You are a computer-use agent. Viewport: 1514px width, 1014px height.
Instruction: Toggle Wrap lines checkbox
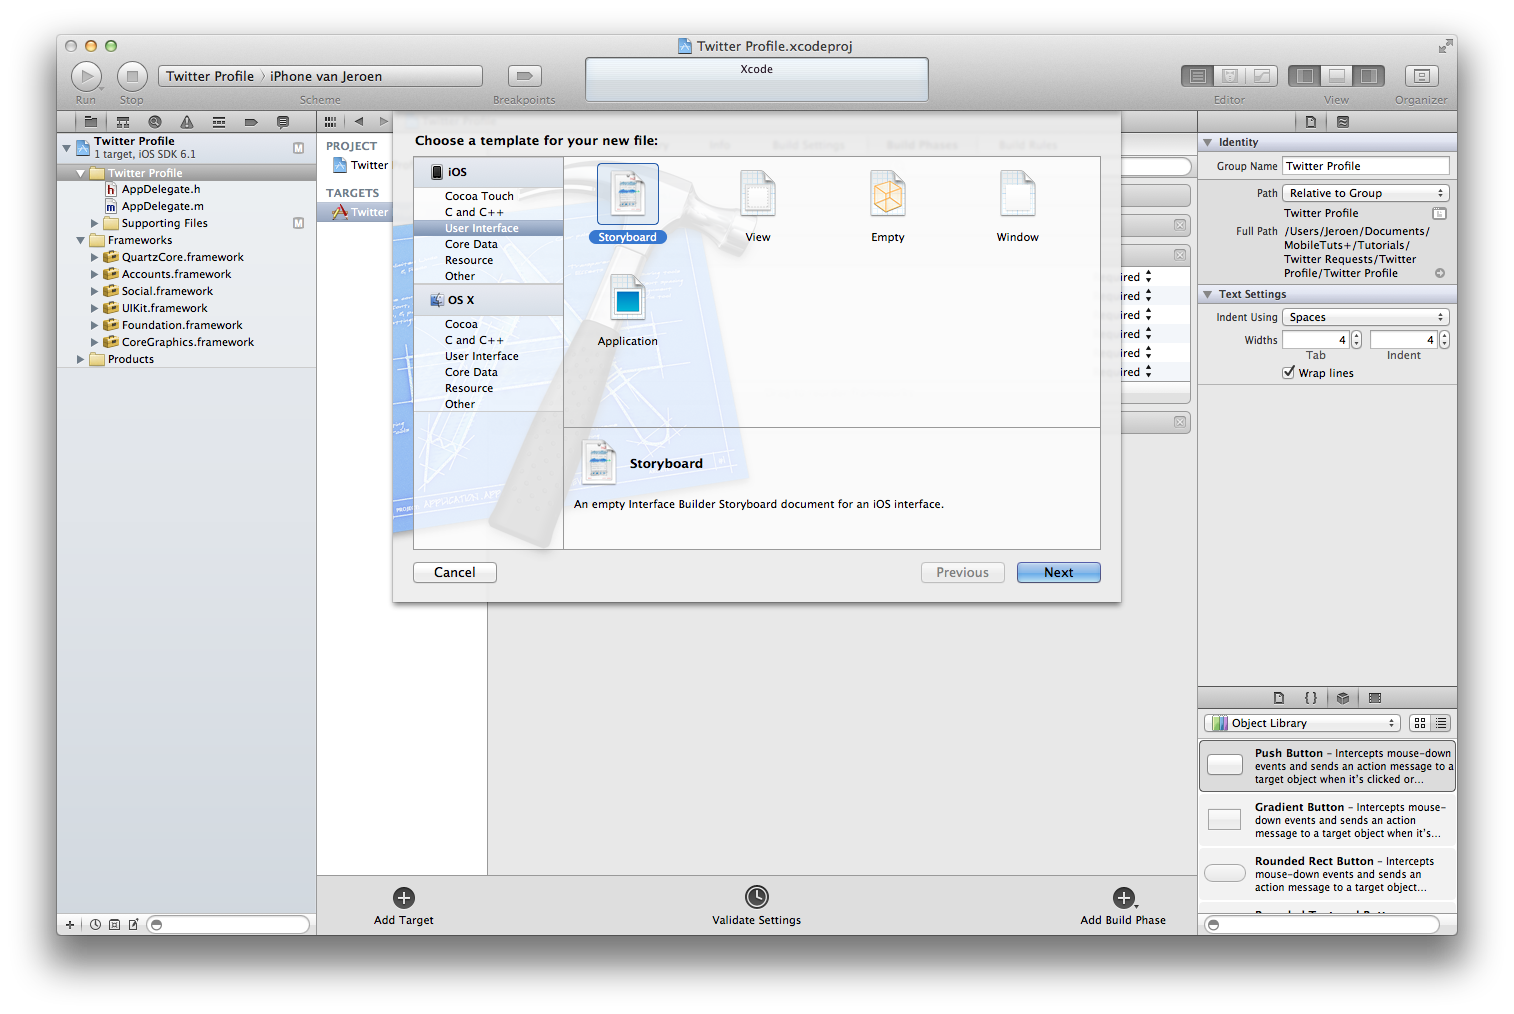[x=1289, y=372]
